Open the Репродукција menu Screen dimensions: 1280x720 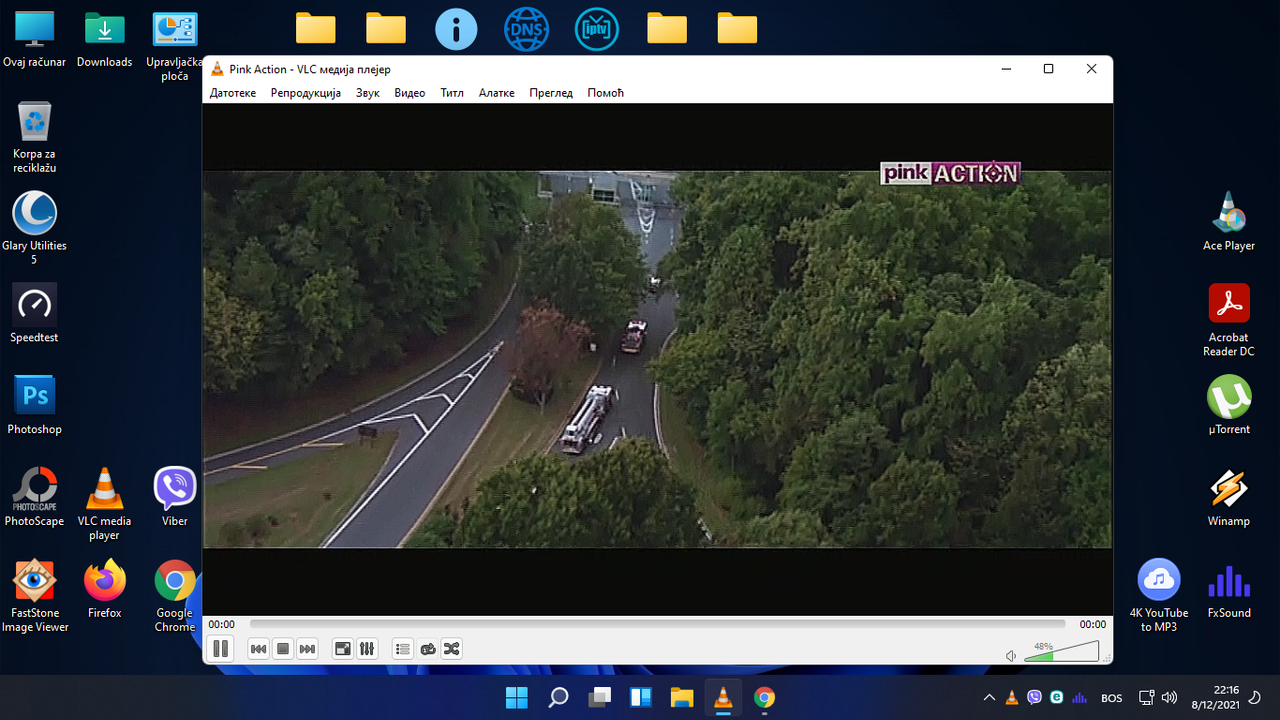coord(306,93)
